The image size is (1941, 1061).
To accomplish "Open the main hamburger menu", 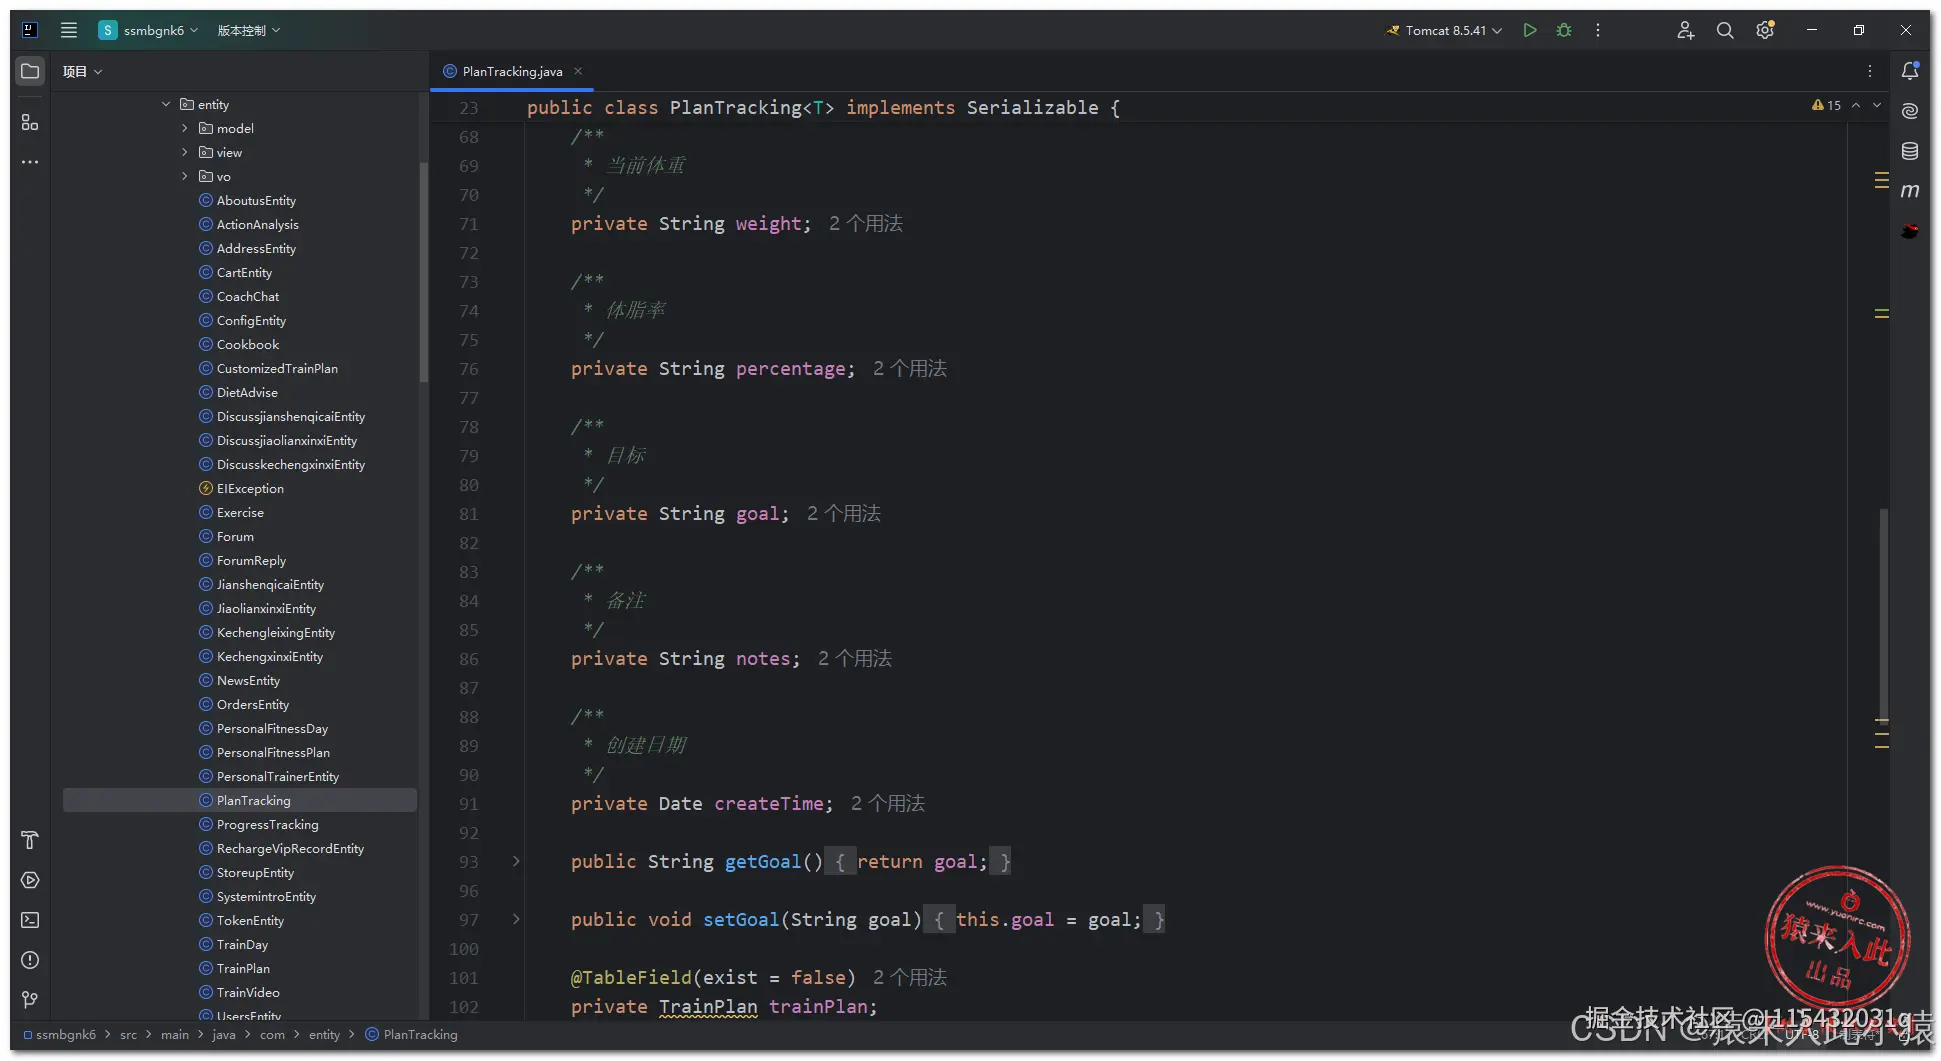I will (x=69, y=30).
